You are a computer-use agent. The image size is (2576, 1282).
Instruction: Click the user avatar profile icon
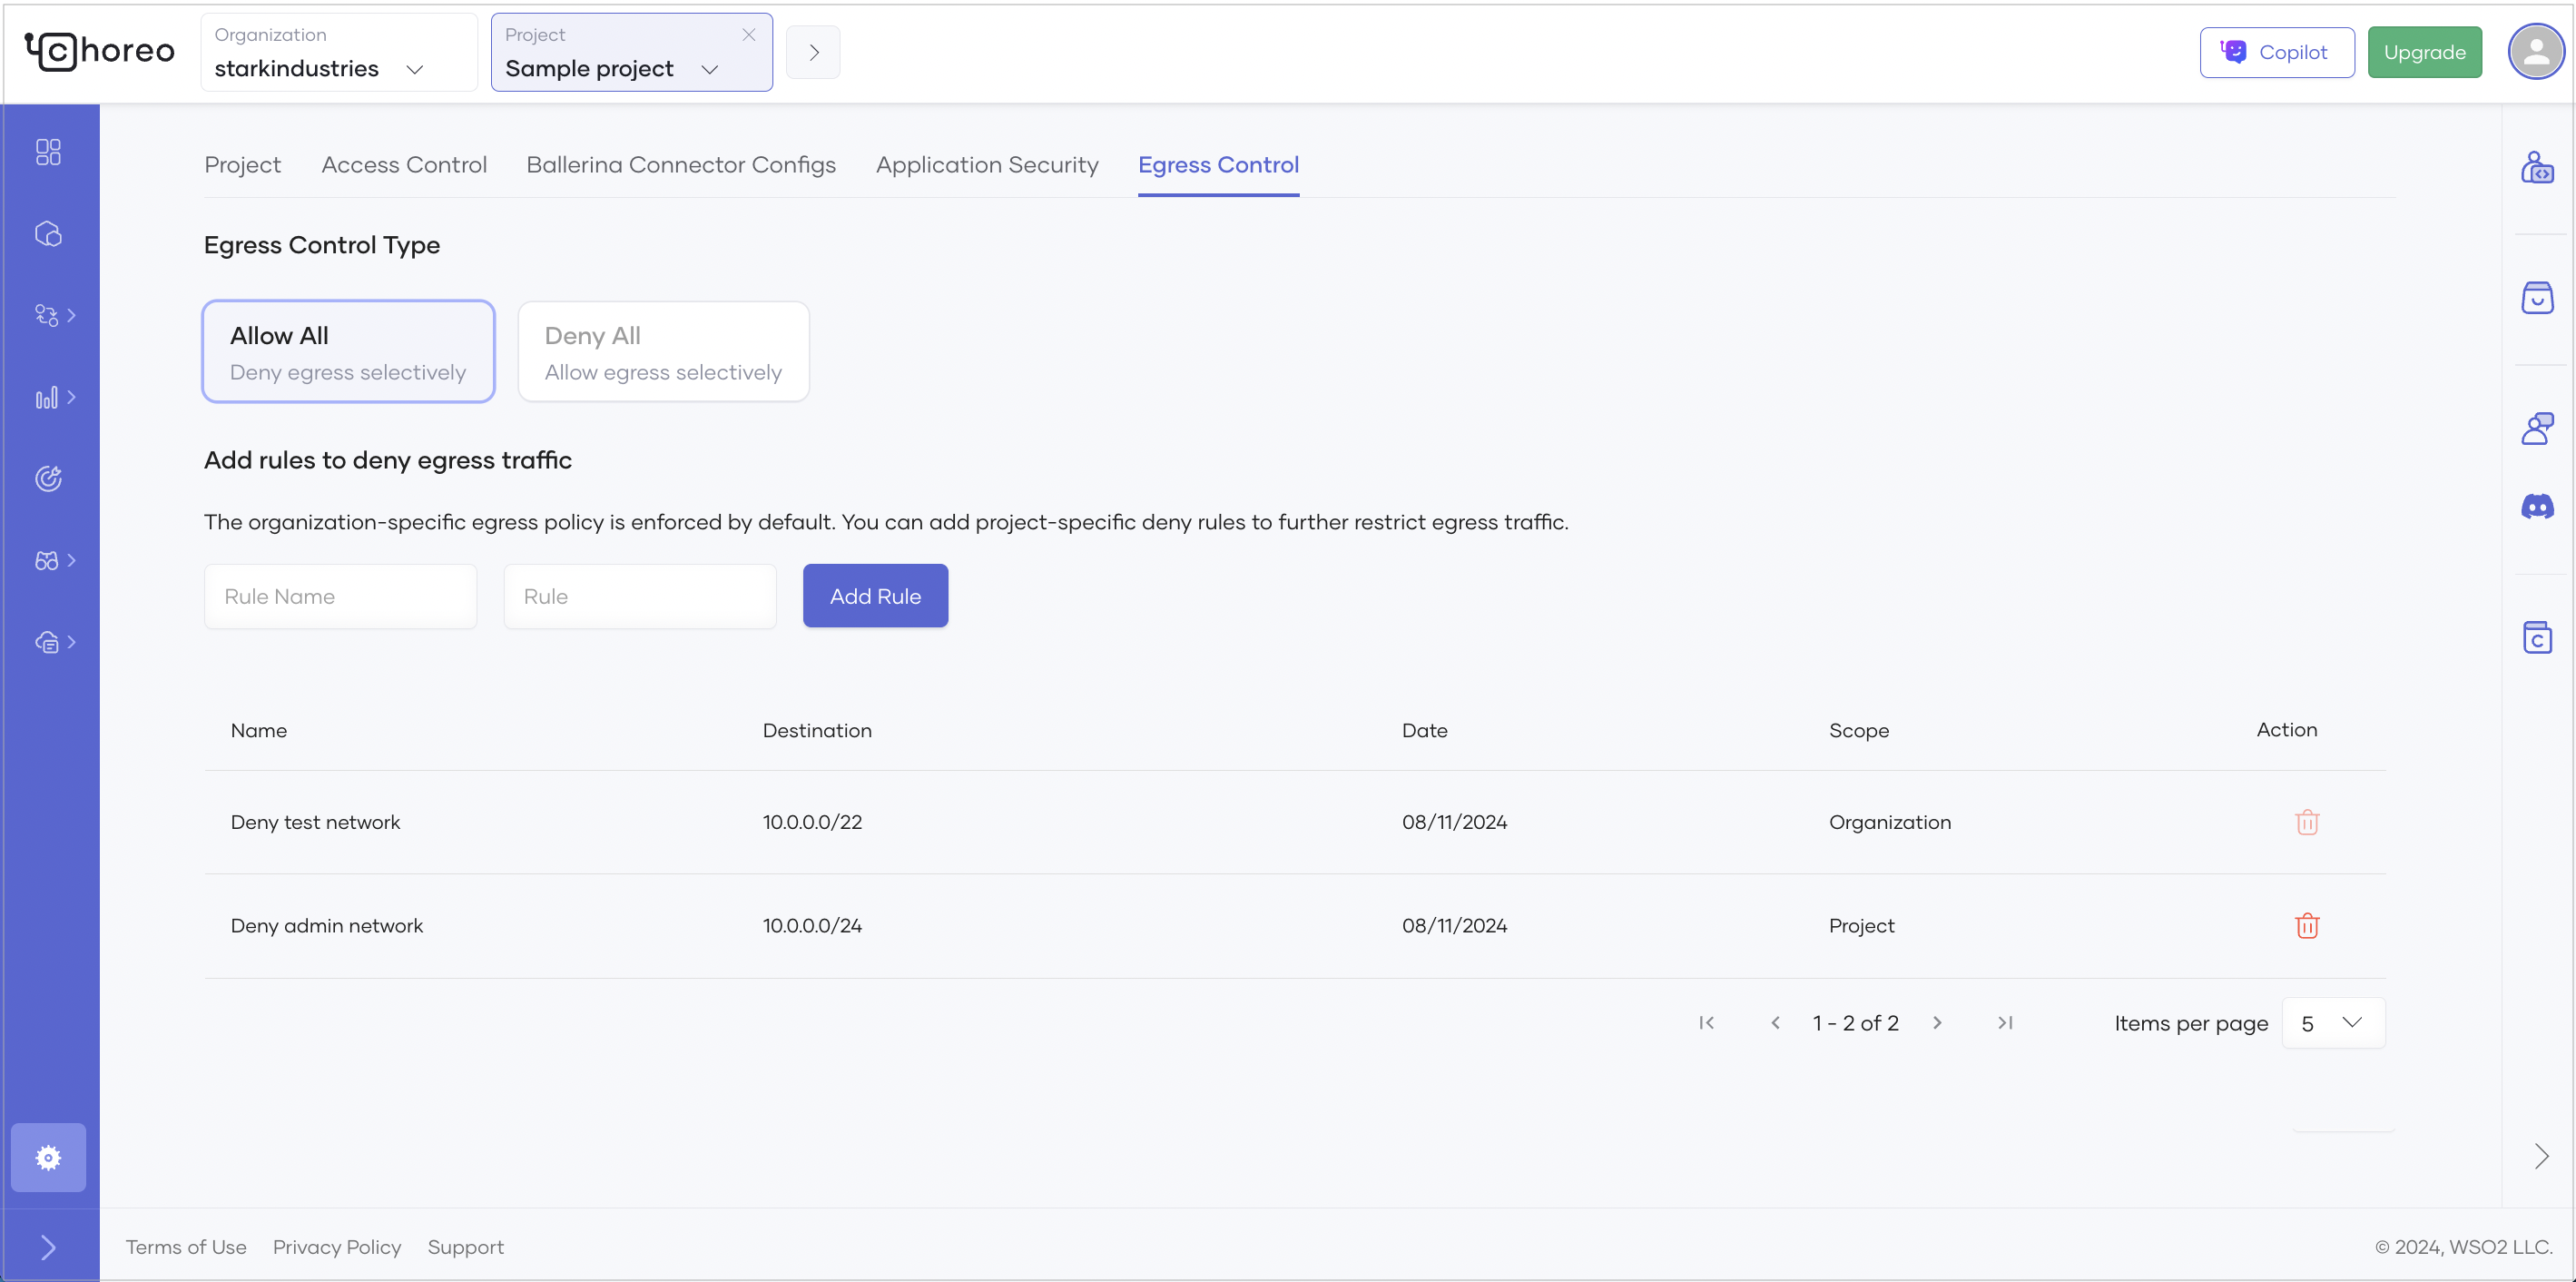(2535, 52)
